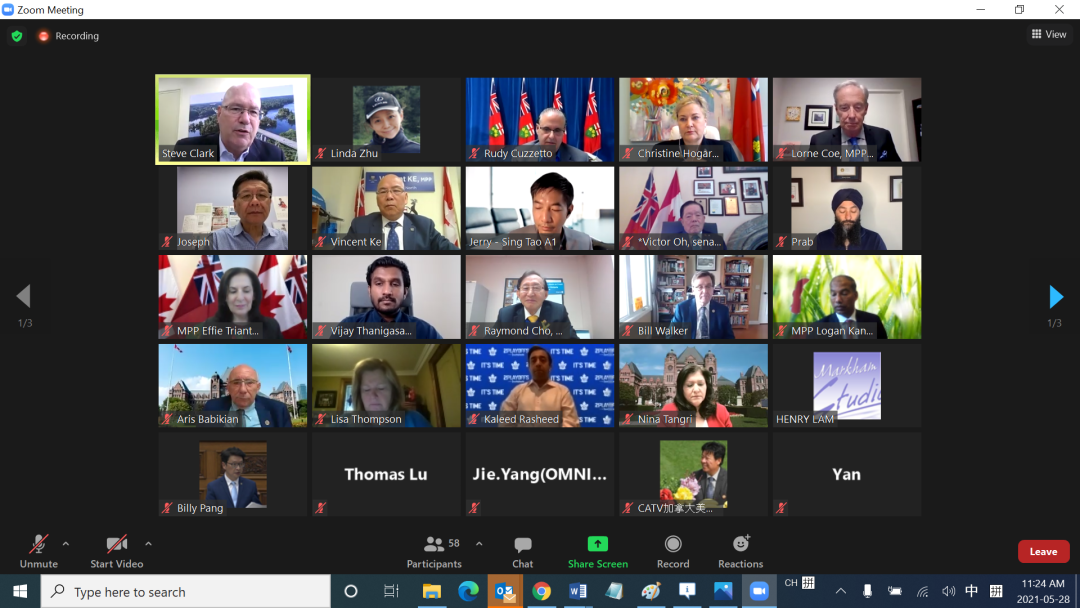Unmute the microphone

click(x=38, y=550)
